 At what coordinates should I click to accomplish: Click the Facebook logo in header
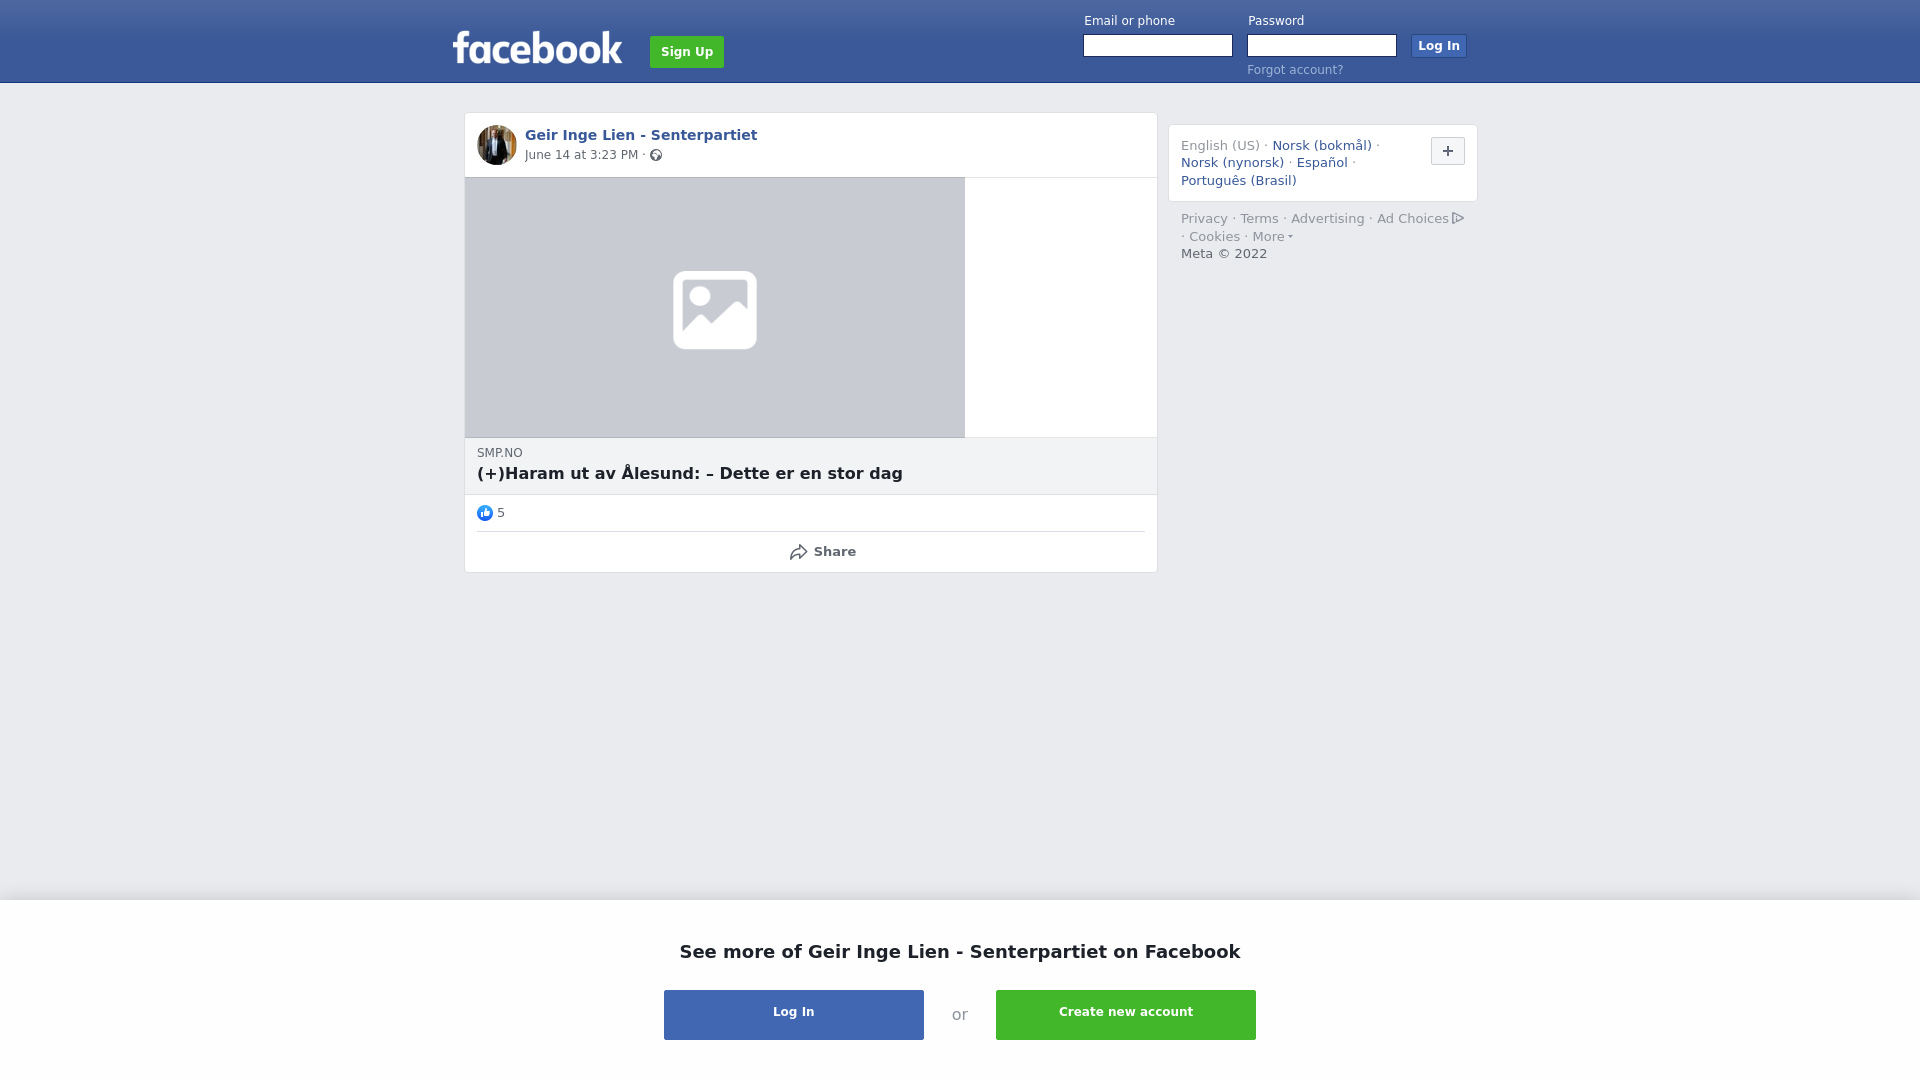(x=537, y=48)
